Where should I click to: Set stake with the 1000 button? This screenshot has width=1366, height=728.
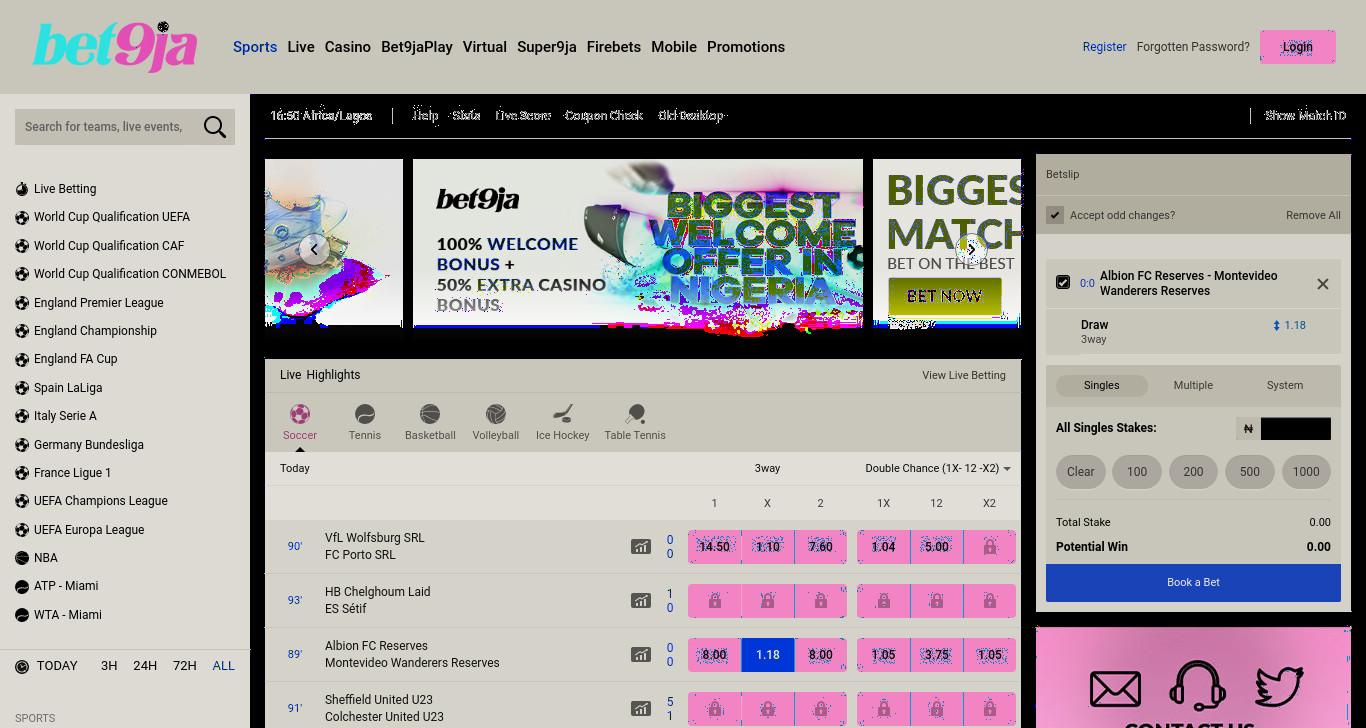[1306, 471]
